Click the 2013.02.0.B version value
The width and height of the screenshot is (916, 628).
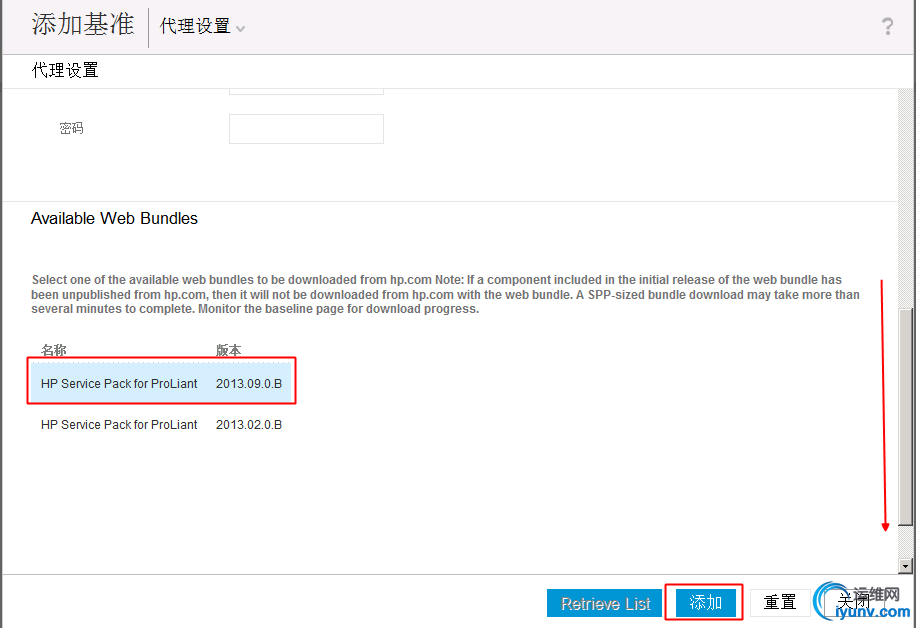249,425
